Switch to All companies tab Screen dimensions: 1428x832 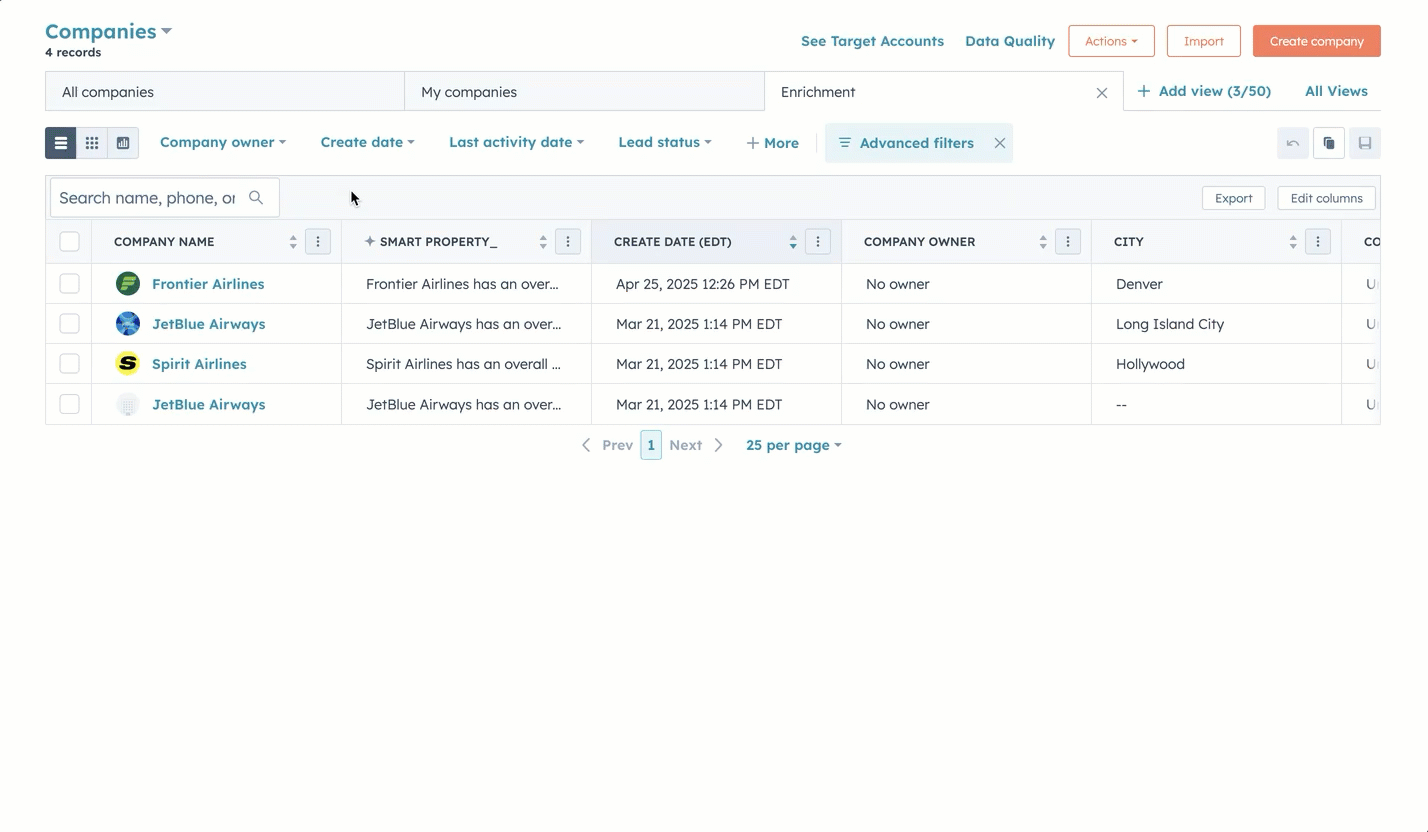(x=225, y=92)
